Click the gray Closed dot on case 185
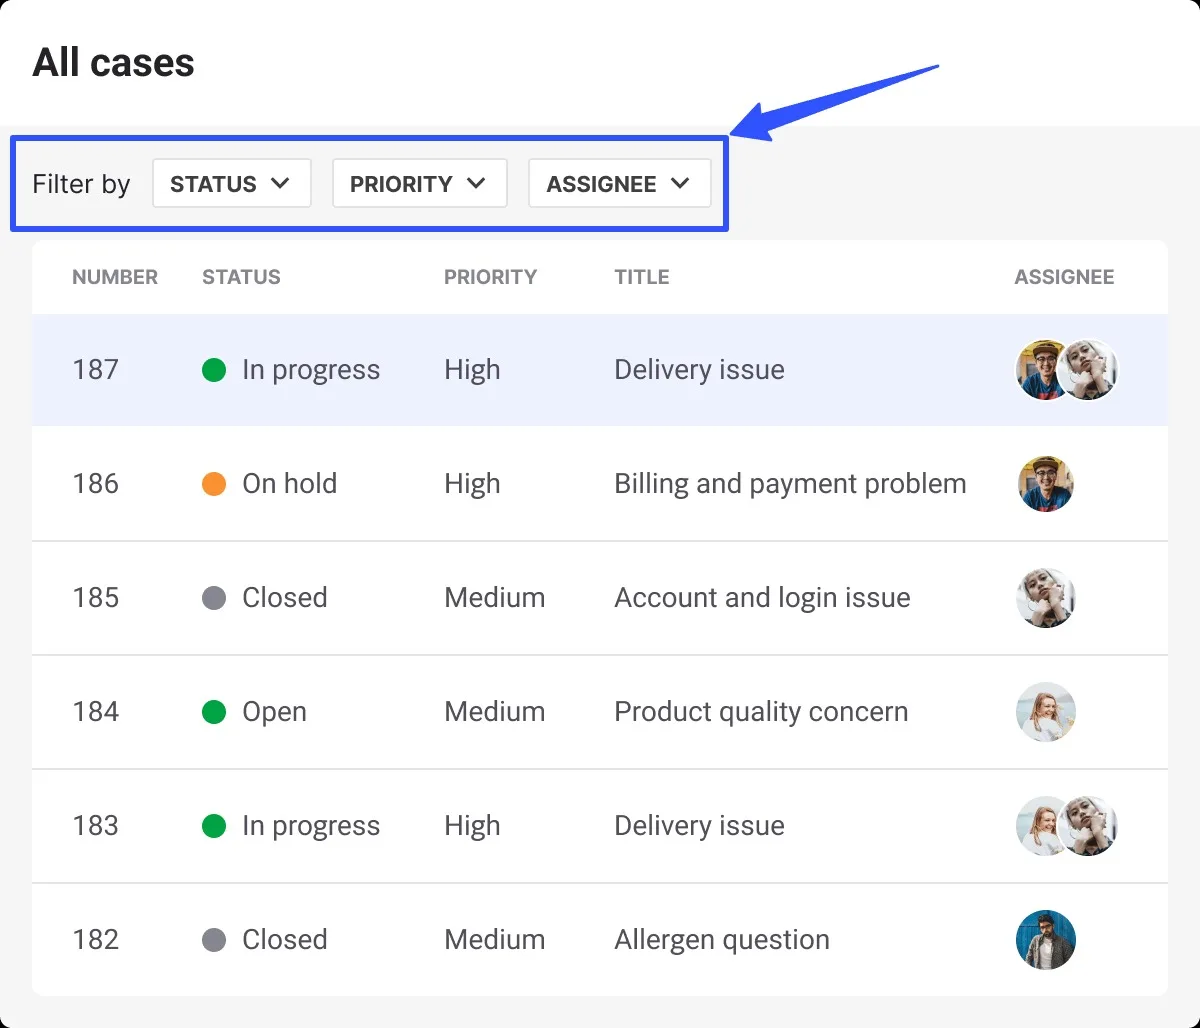The image size is (1200, 1028). (214, 598)
